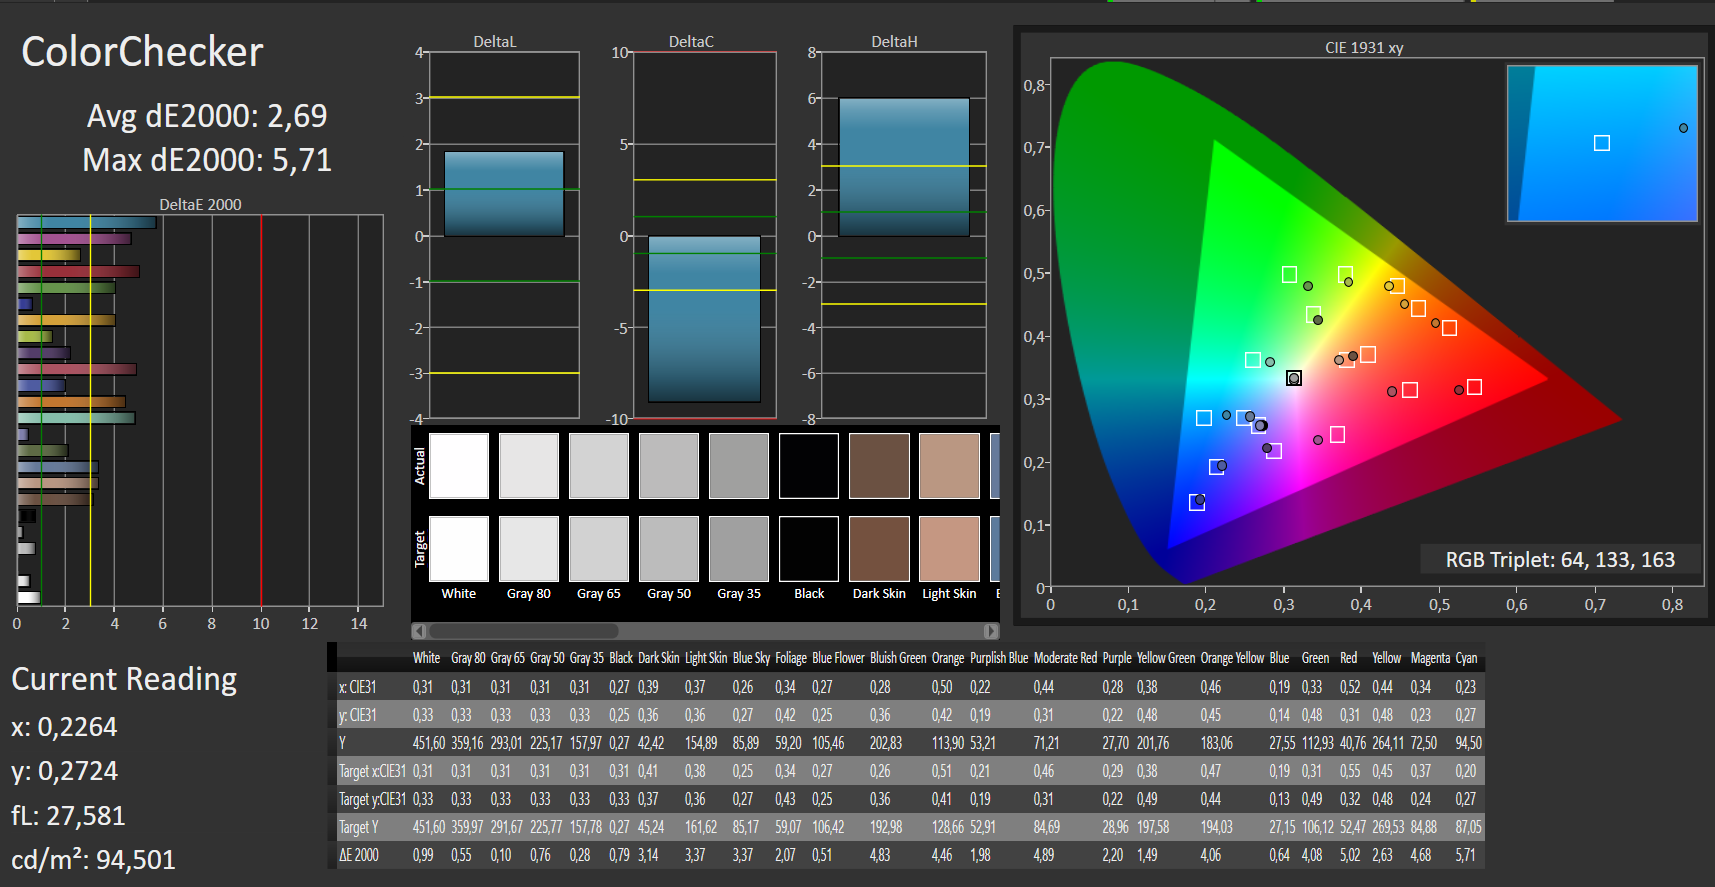
Task: Click the zoomed inset preview on CIE chart
Action: [1602, 143]
